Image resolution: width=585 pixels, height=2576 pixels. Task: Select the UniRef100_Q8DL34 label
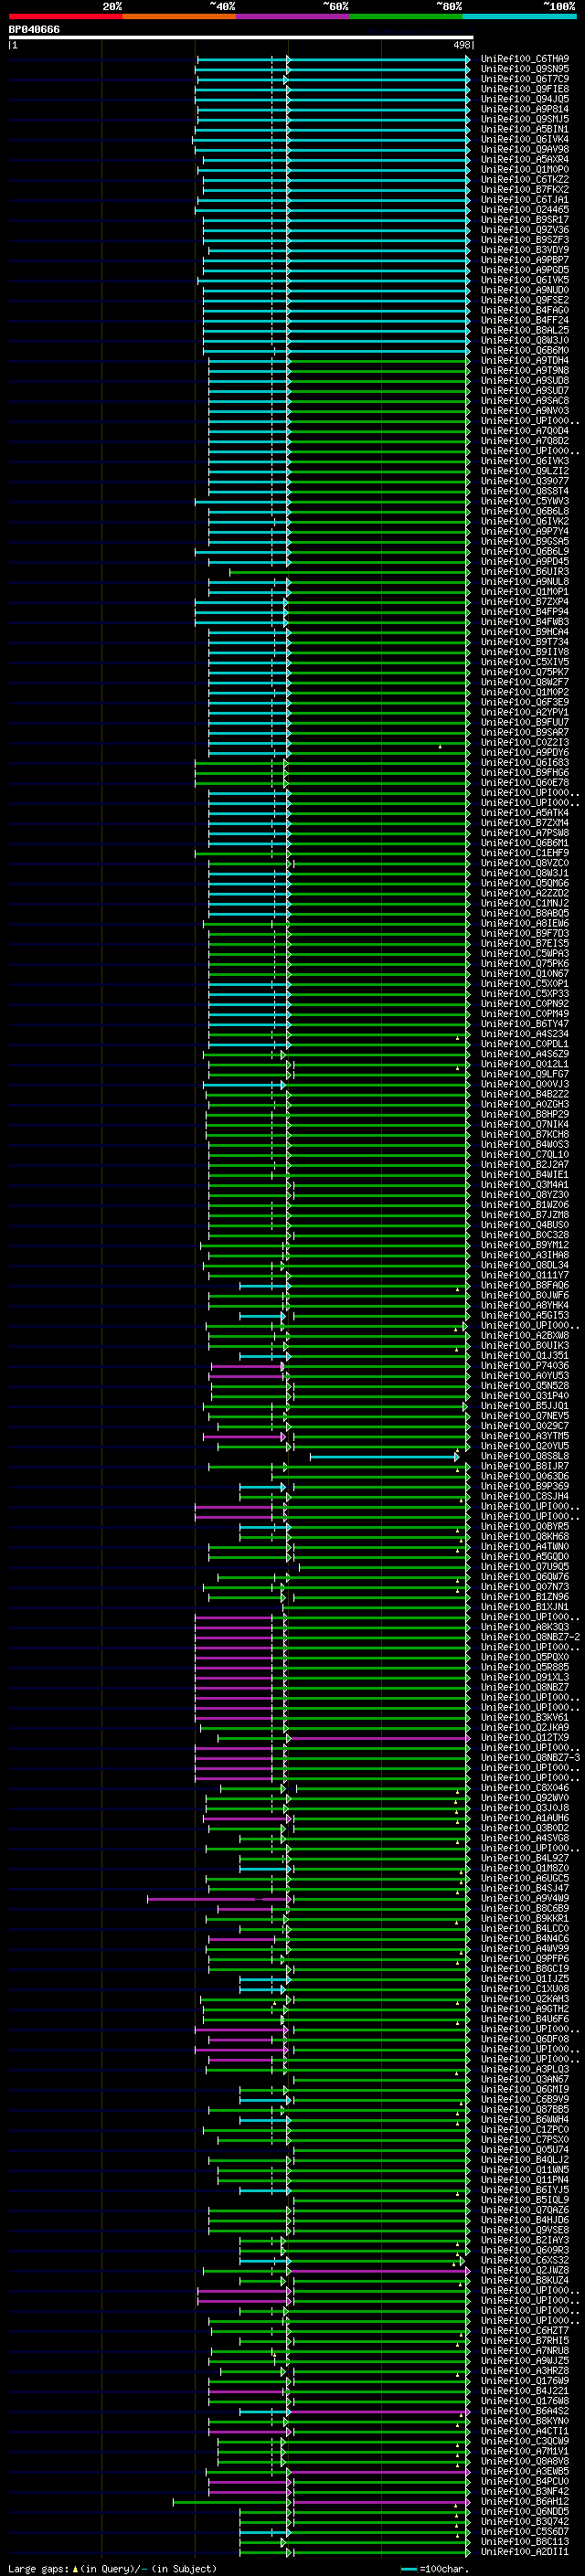tap(524, 1265)
